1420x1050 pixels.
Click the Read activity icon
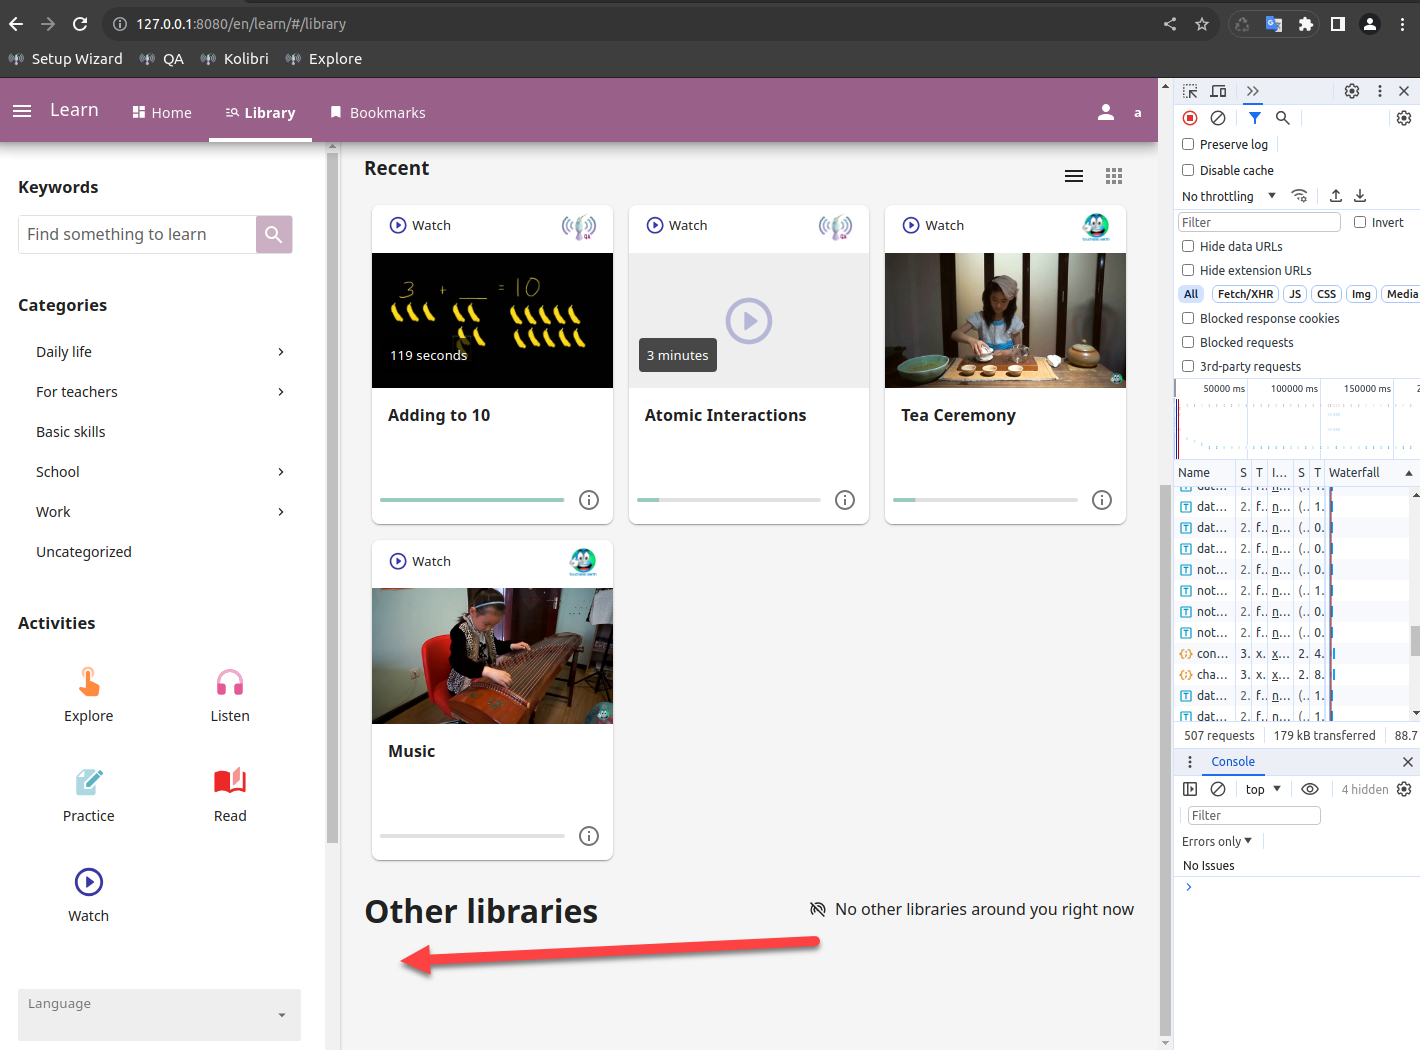pos(230,781)
